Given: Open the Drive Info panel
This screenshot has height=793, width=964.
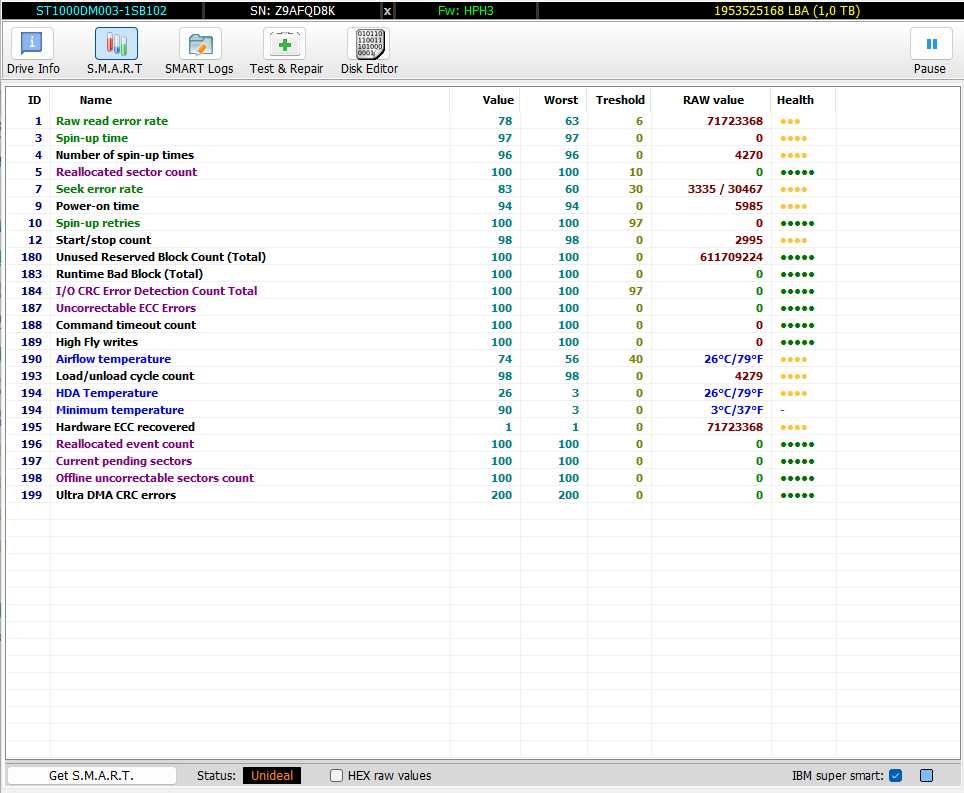Looking at the screenshot, I should coord(33,52).
